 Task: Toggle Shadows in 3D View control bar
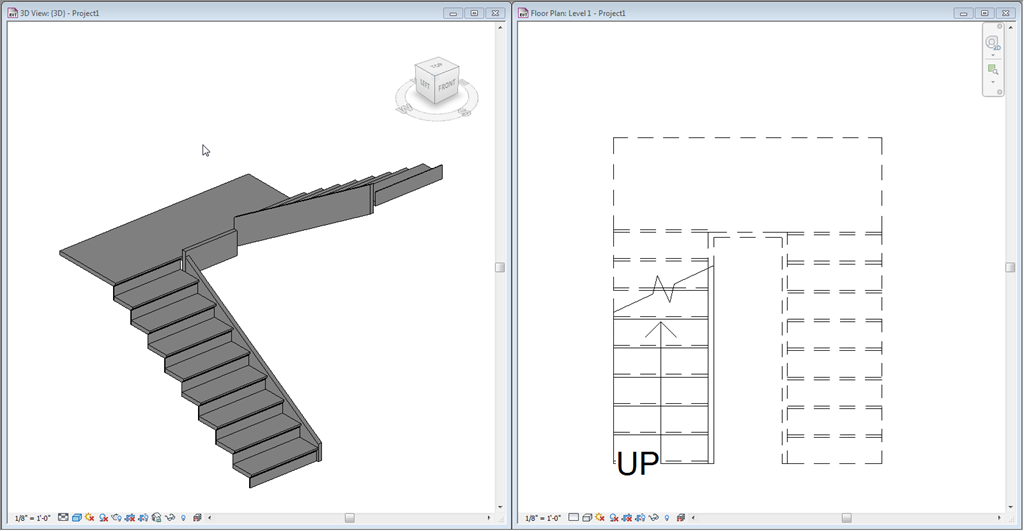103,517
